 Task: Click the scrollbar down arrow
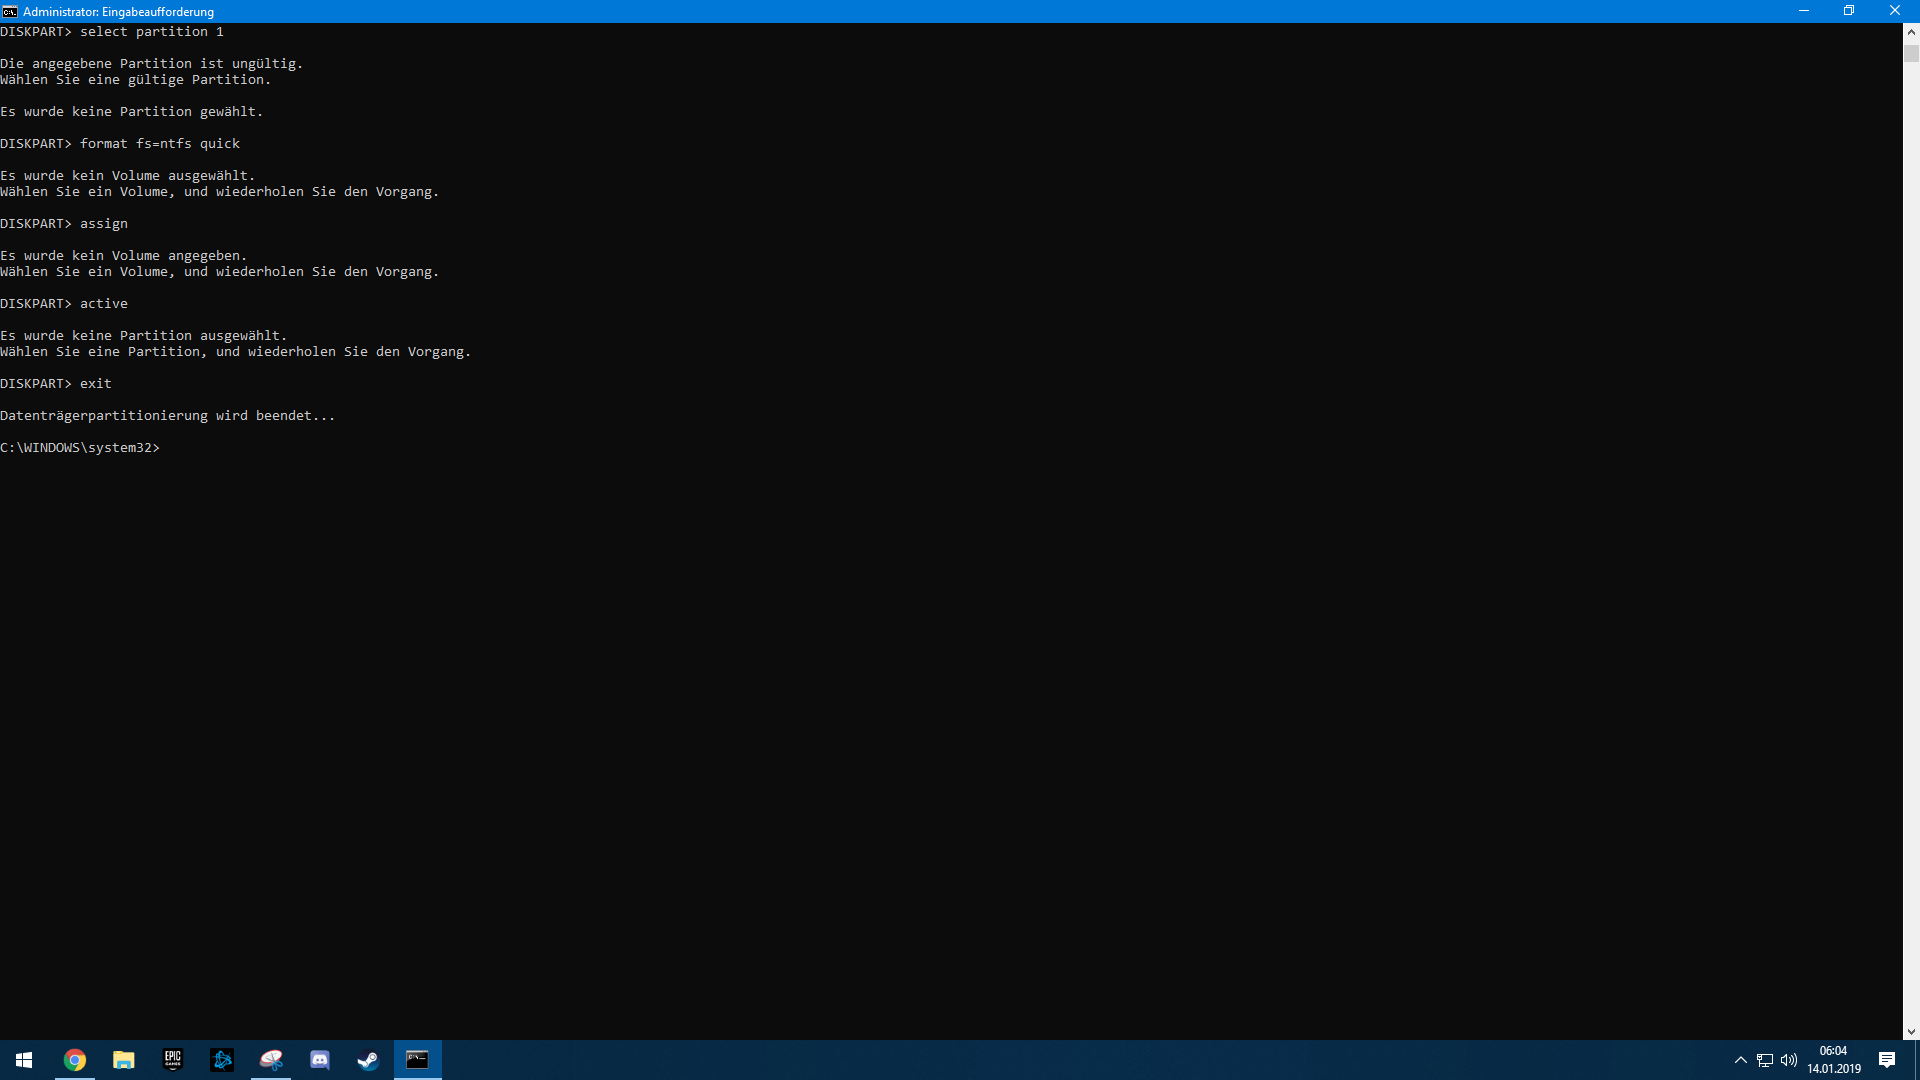[1911, 1031]
